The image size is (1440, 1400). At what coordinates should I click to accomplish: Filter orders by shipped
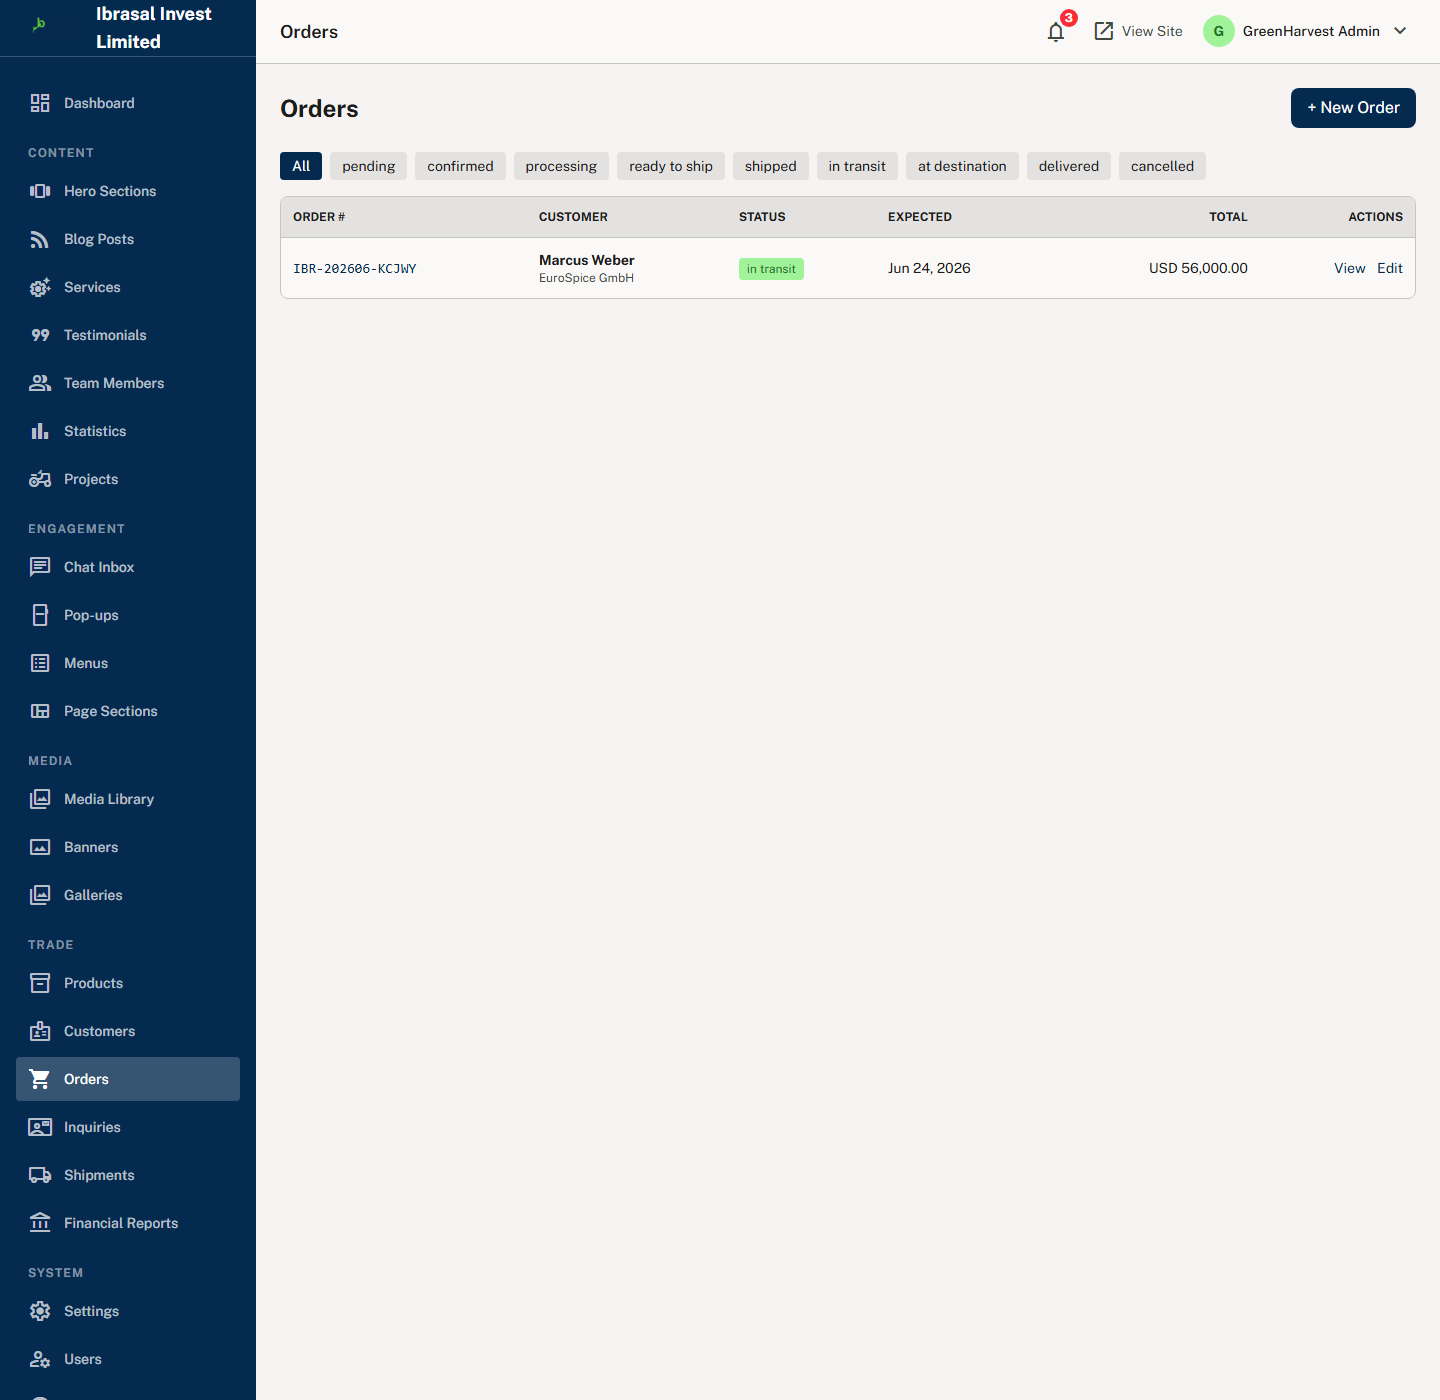click(x=771, y=166)
